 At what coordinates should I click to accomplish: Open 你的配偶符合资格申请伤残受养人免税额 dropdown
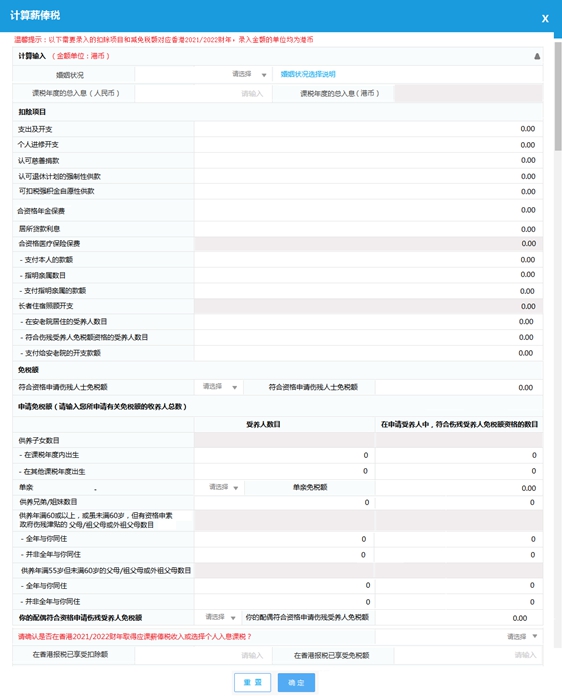coord(219,617)
